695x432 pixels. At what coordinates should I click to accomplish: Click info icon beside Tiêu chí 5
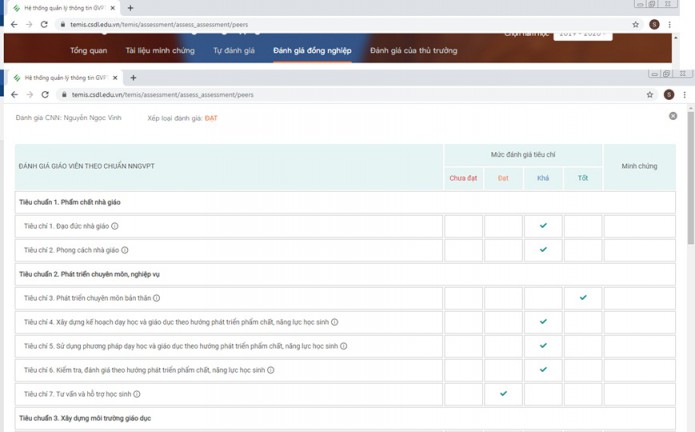click(x=344, y=346)
